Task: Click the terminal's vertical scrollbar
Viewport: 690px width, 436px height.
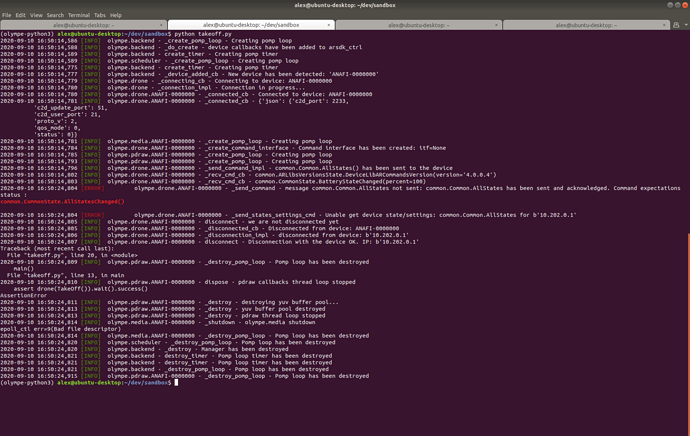Action: [688, 334]
